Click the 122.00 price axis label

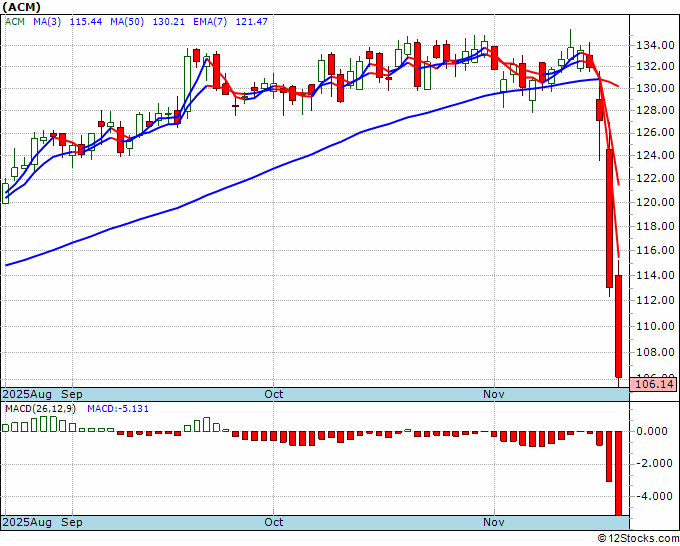[x=655, y=178]
